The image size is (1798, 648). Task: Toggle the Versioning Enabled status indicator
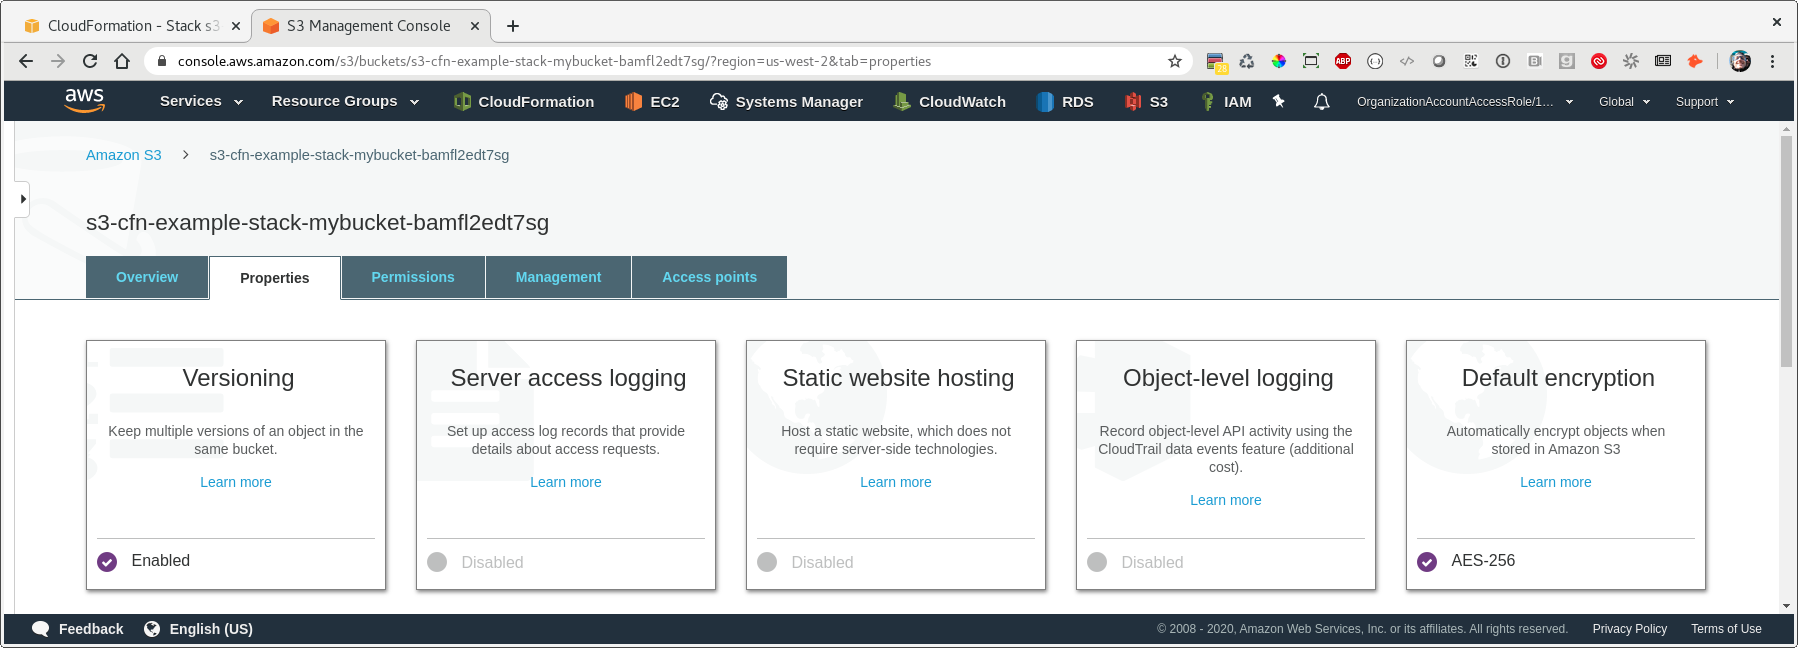(x=107, y=562)
